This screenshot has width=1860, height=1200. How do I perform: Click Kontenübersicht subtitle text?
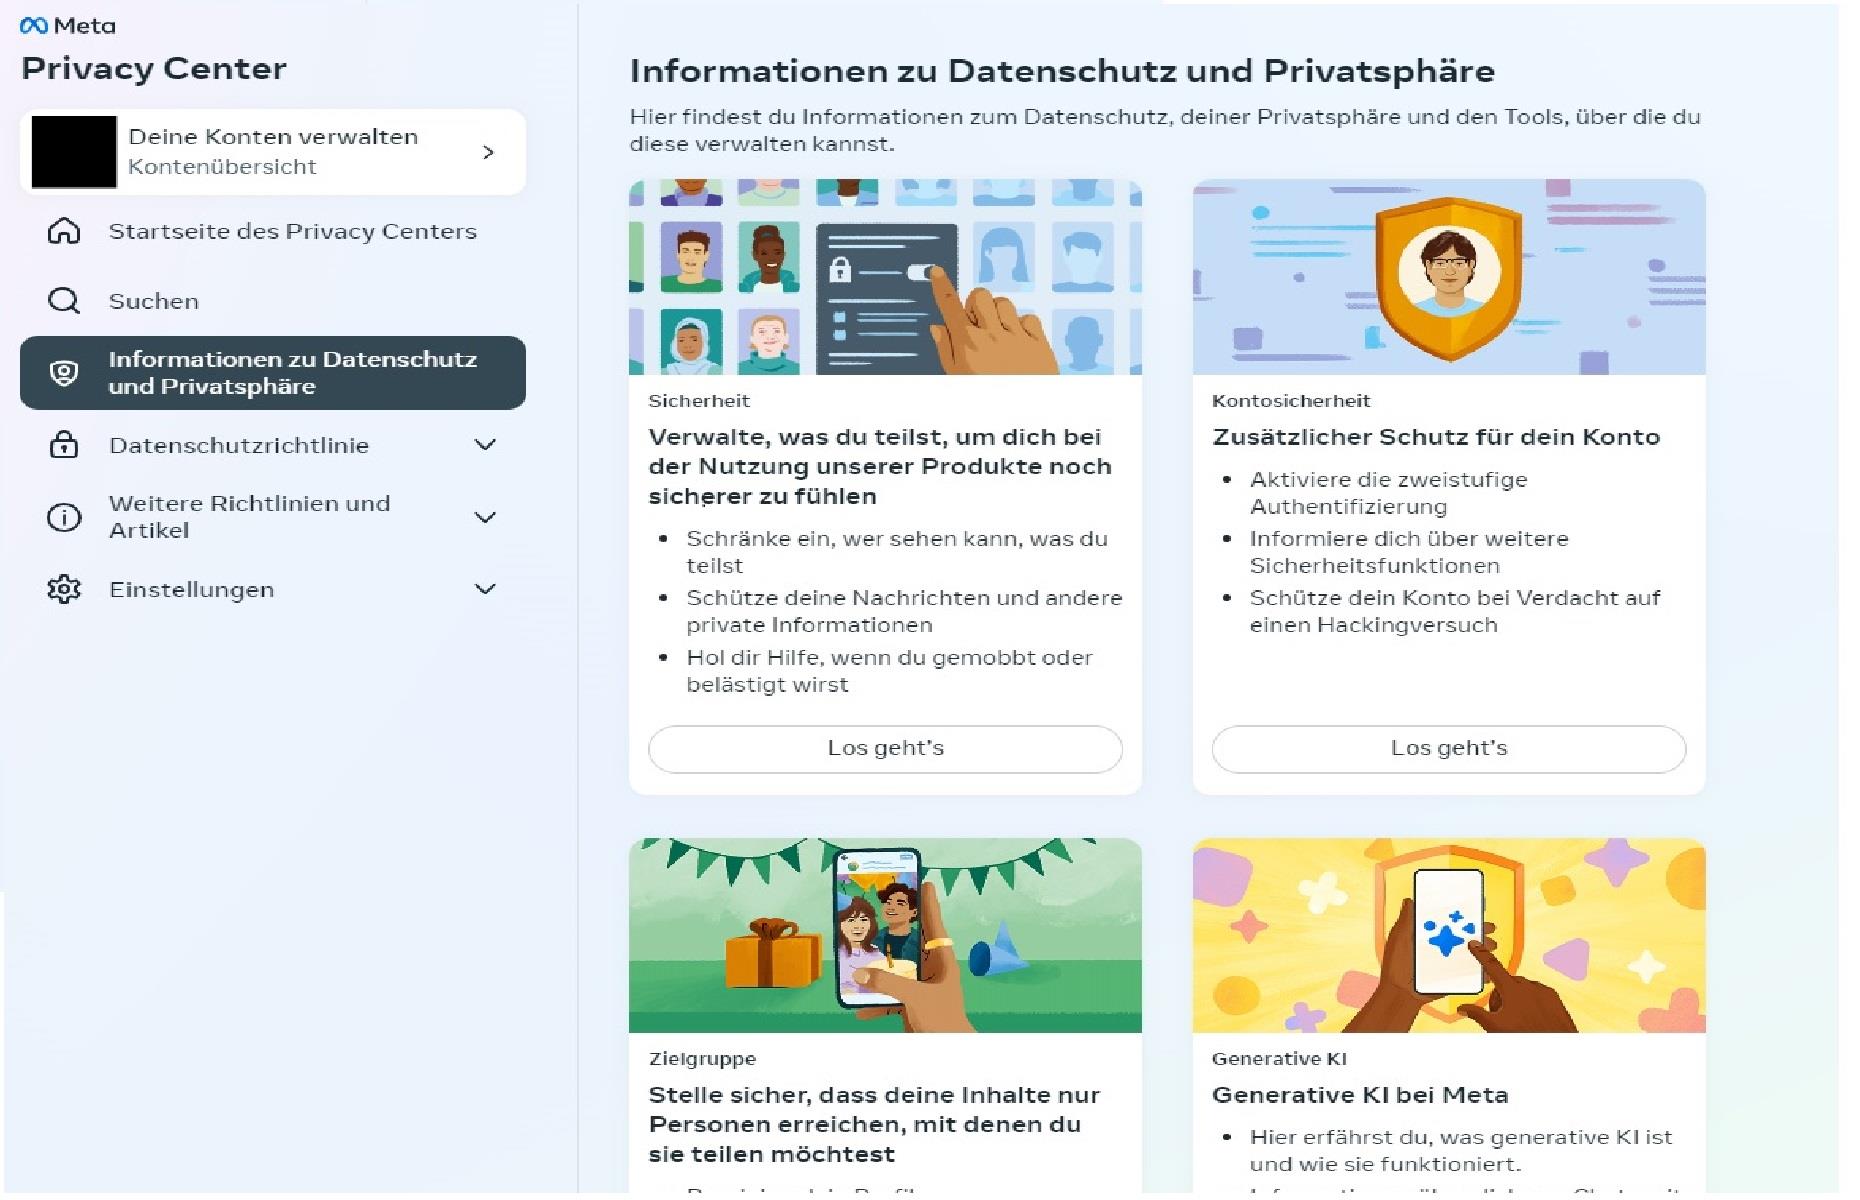[x=222, y=167]
